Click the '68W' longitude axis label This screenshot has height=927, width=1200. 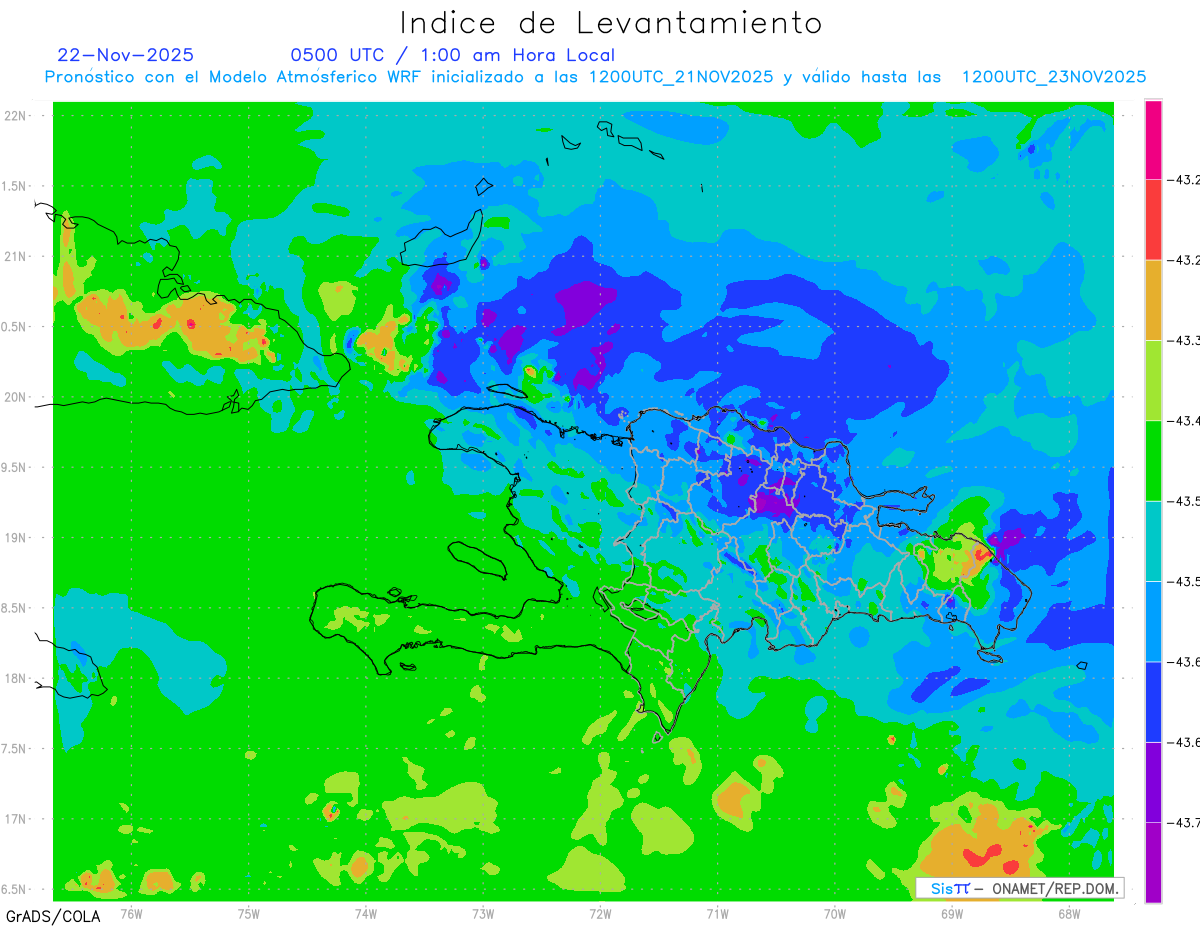[1068, 913]
